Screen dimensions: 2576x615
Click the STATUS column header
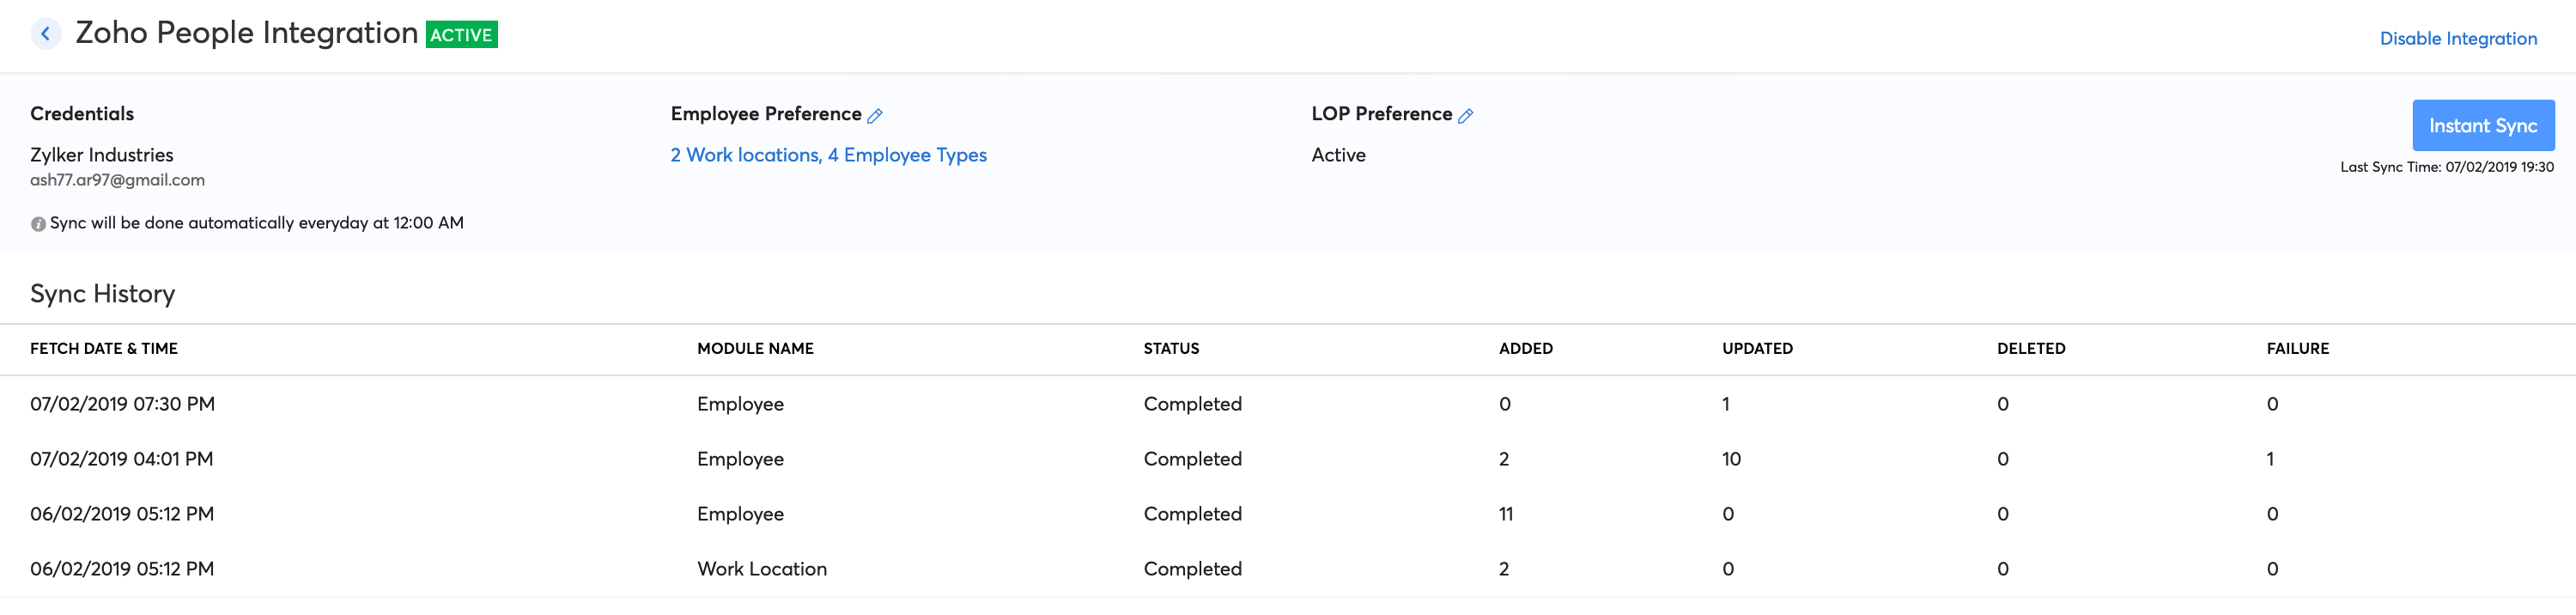click(x=1171, y=348)
